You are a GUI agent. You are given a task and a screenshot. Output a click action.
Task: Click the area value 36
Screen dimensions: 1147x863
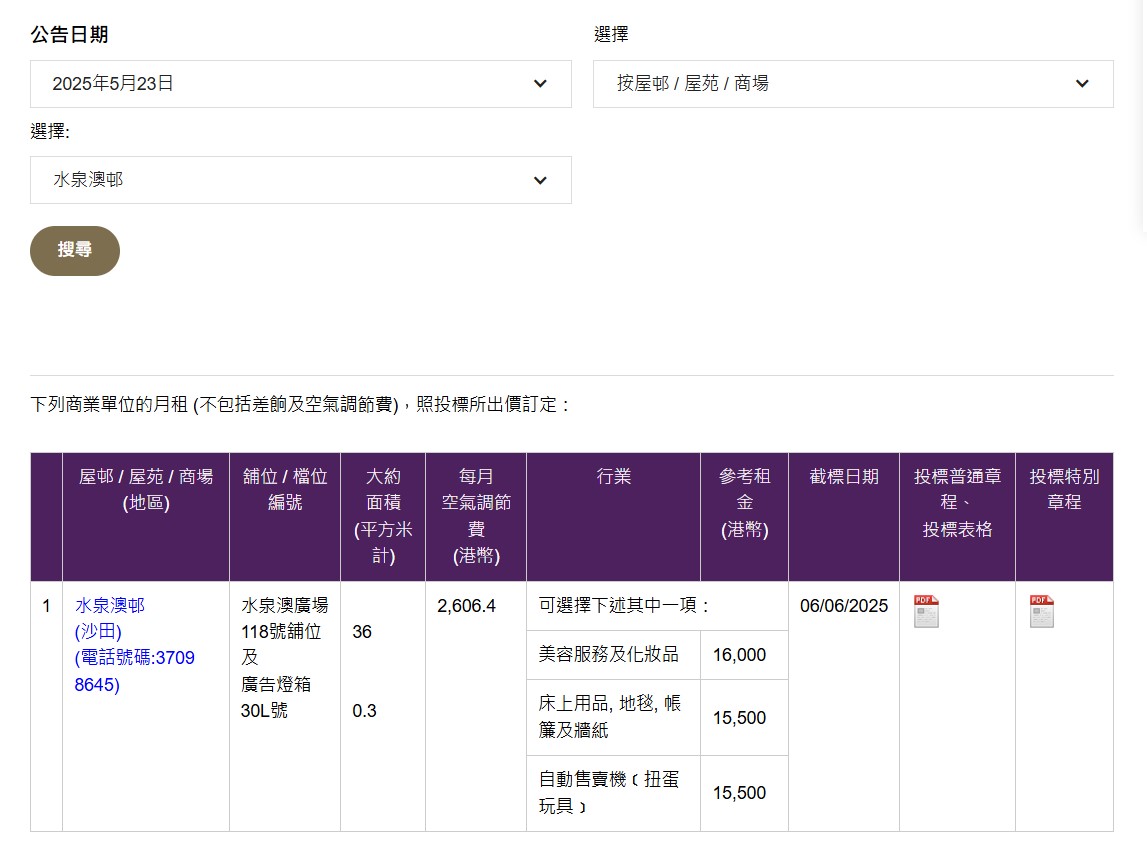pyautogui.click(x=361, y=632)
